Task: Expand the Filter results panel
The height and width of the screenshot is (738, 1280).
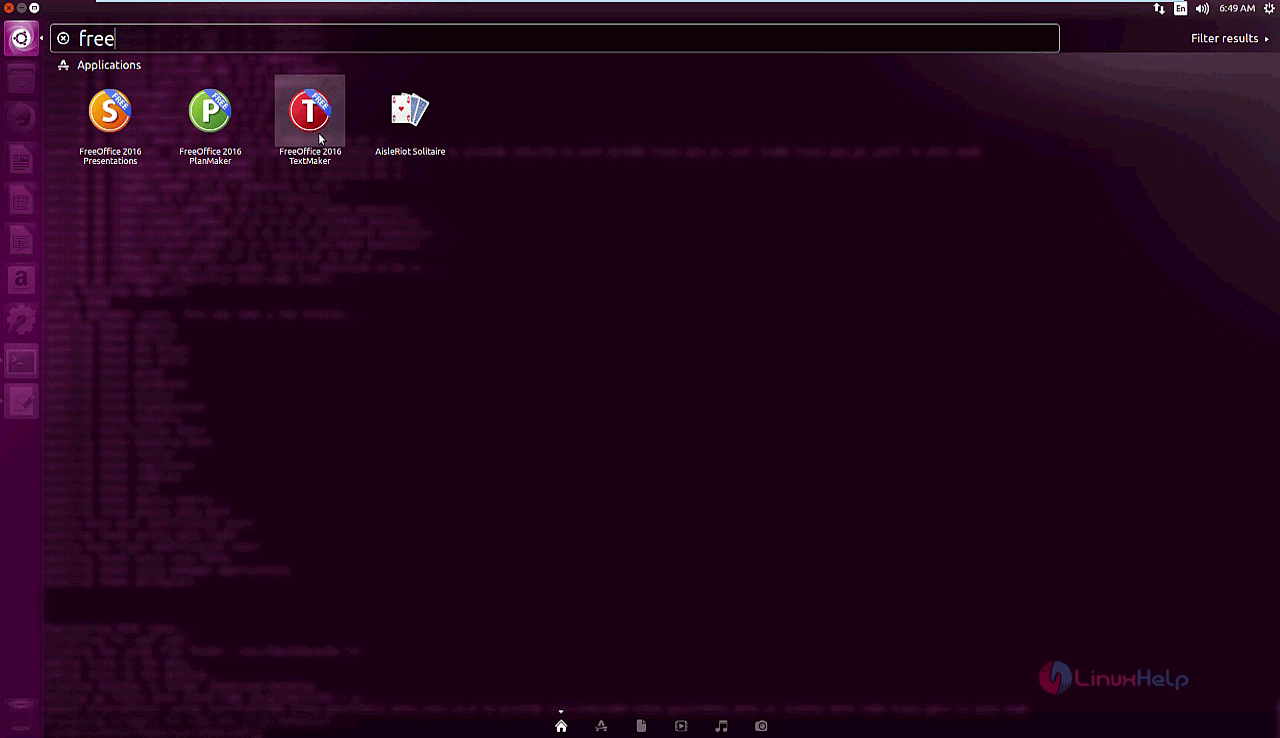Action: point(1230,39)
